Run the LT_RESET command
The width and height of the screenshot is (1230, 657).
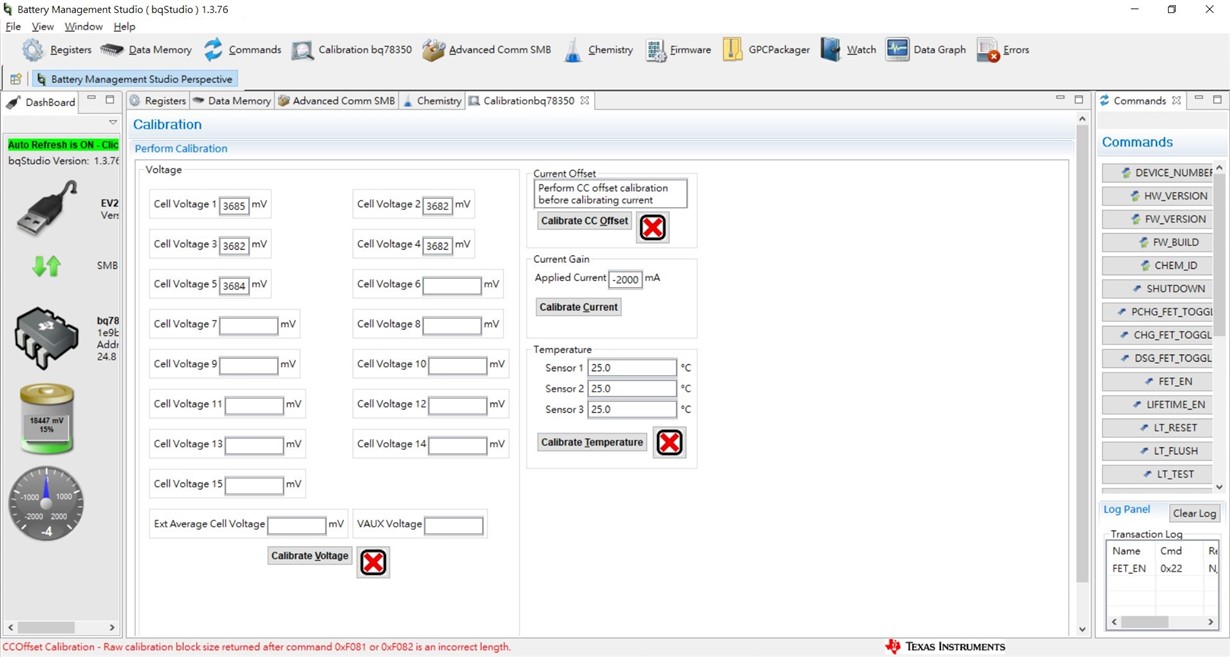pyautogui.click(x=1158, y=428)
